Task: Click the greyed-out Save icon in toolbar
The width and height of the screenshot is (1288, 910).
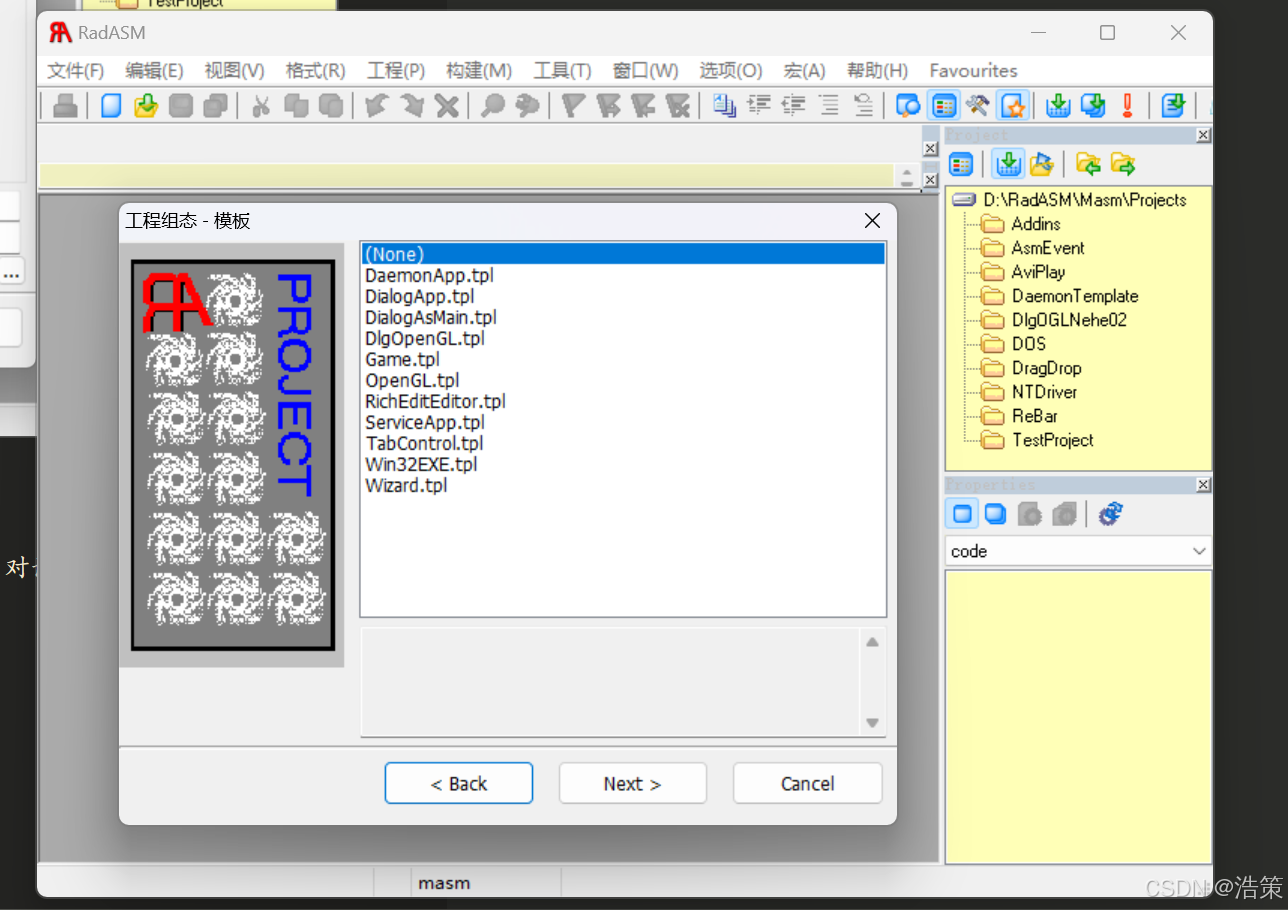Action: click(x=181, y=105)
